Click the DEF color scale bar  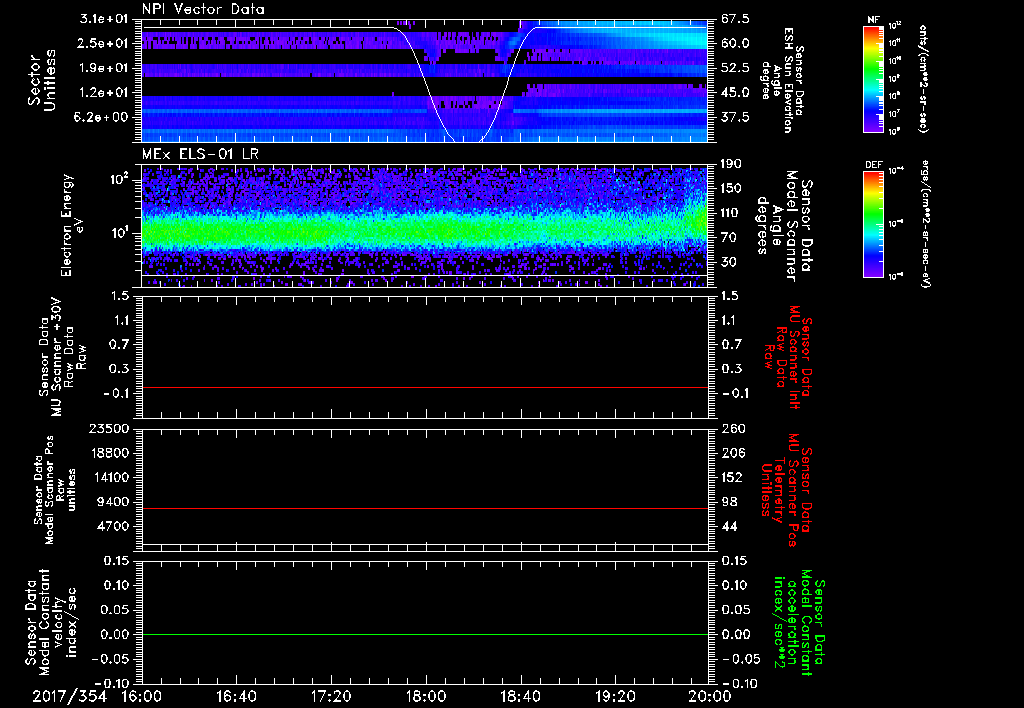pos(874,224)
